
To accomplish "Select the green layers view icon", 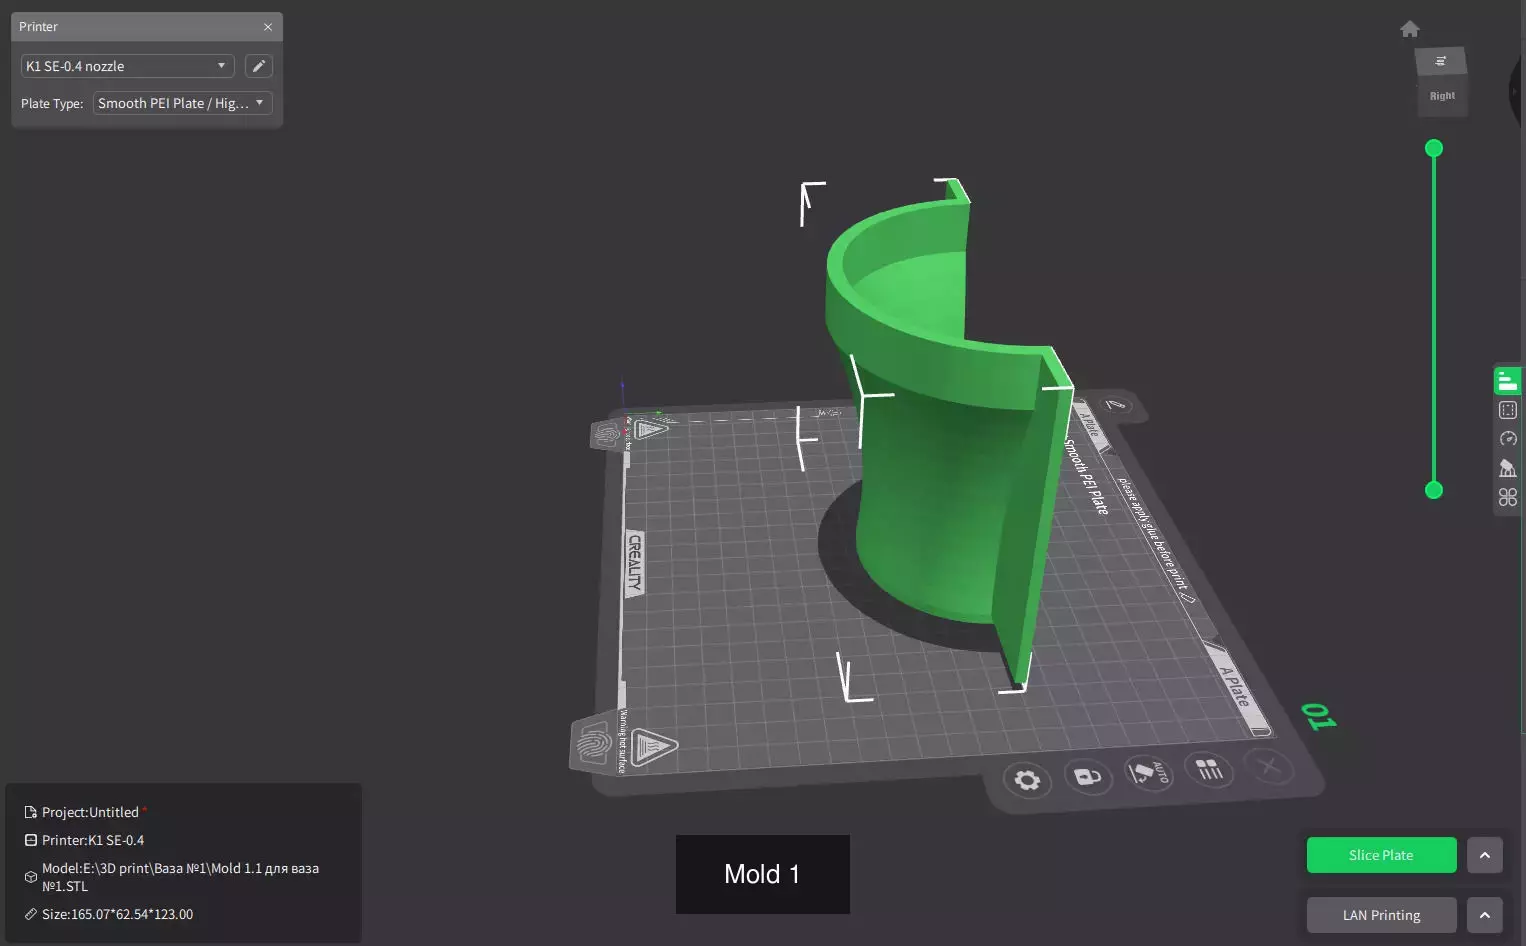I will 1507,381.
